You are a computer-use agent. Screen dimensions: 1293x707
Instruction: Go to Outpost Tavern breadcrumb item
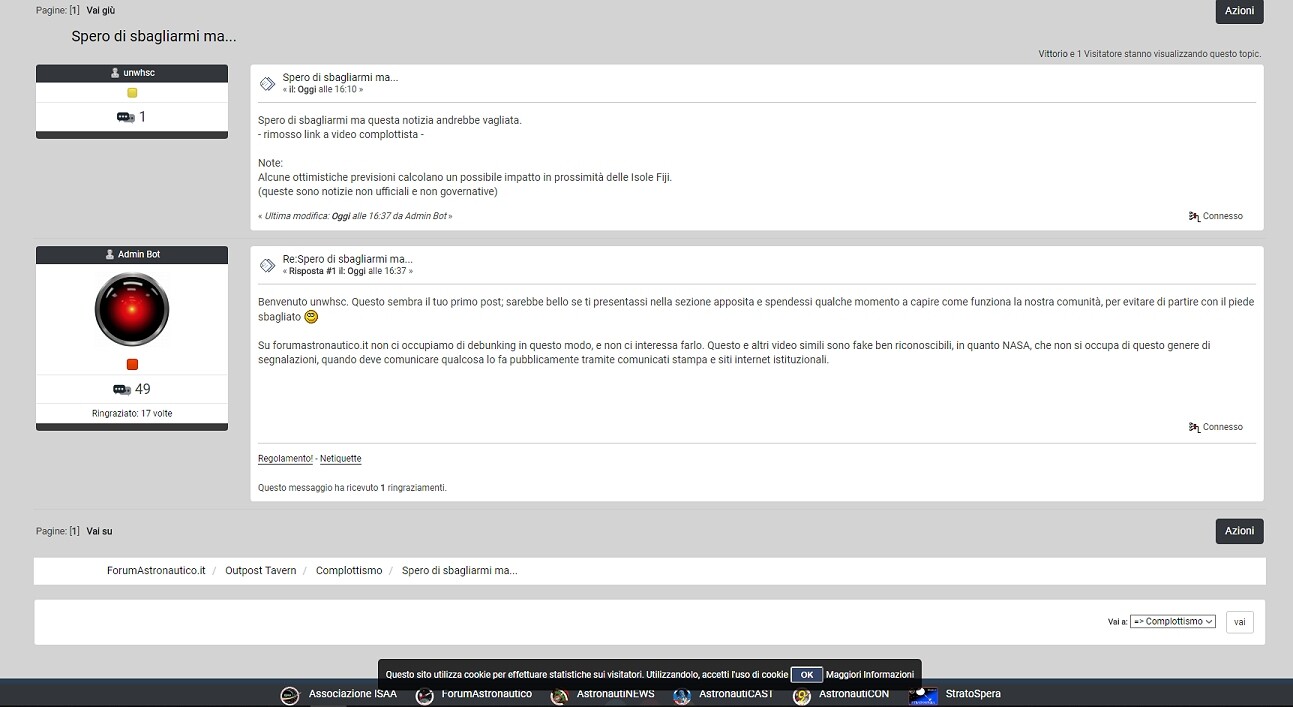click(260, 570)
